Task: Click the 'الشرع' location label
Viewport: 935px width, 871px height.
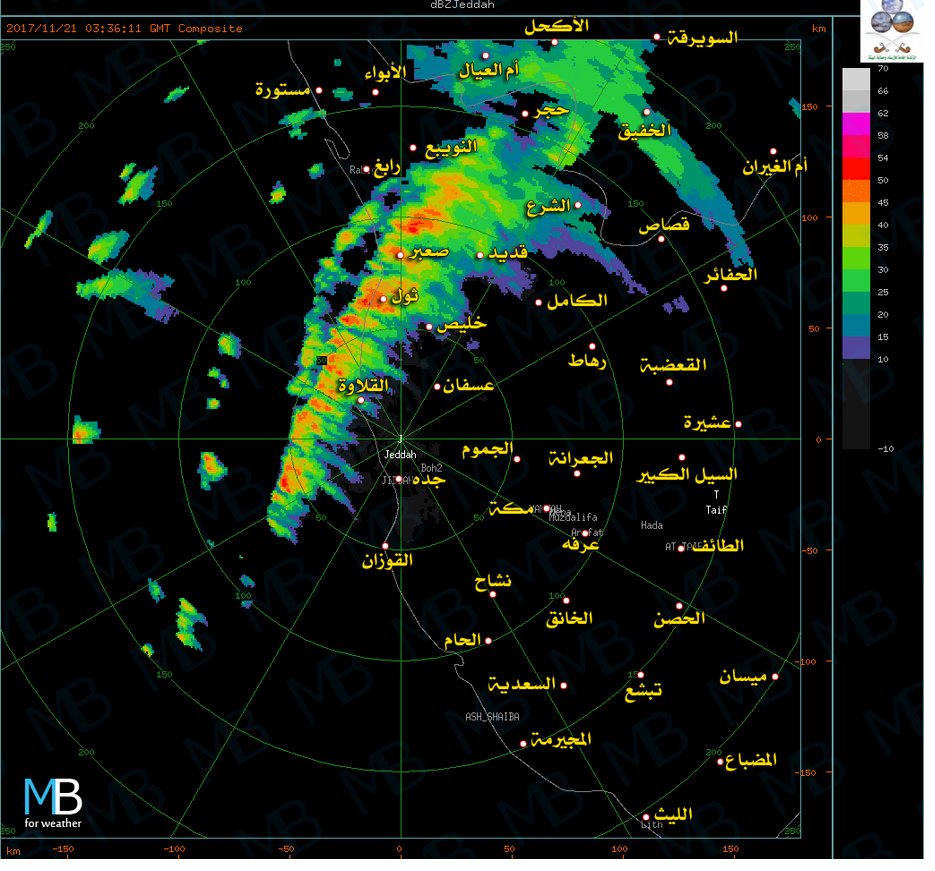Action: click(549, 206)
